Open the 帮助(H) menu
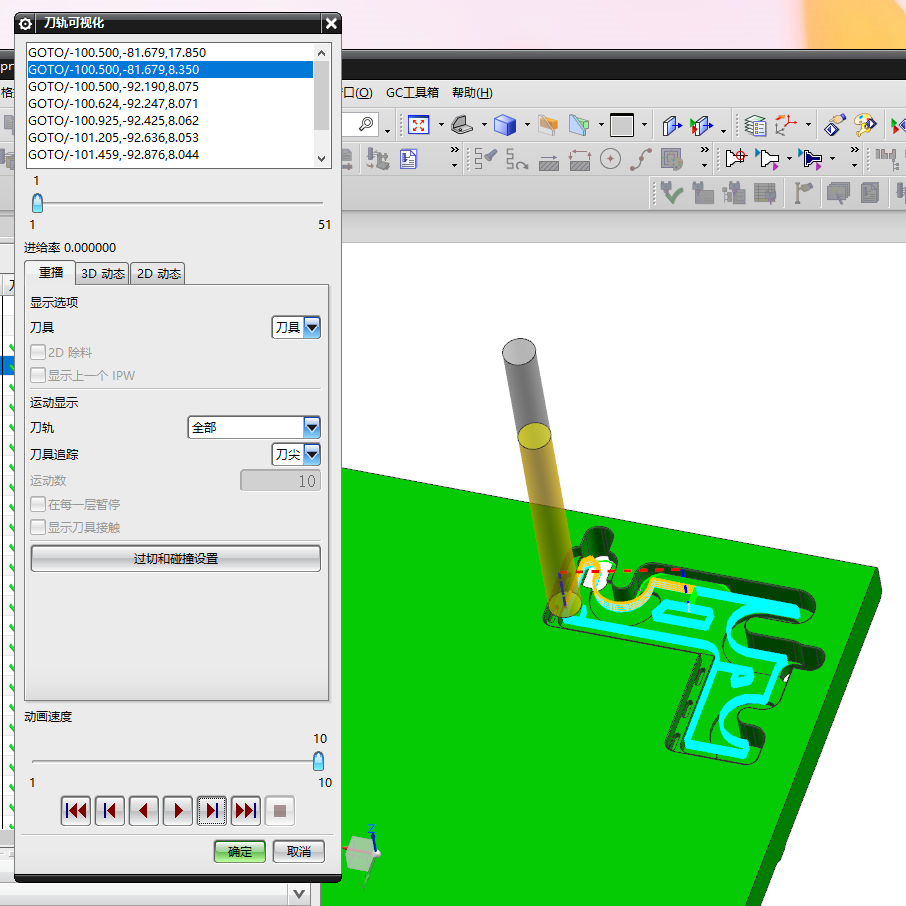The height and width of the screenshot is (906, 906). 472,92
